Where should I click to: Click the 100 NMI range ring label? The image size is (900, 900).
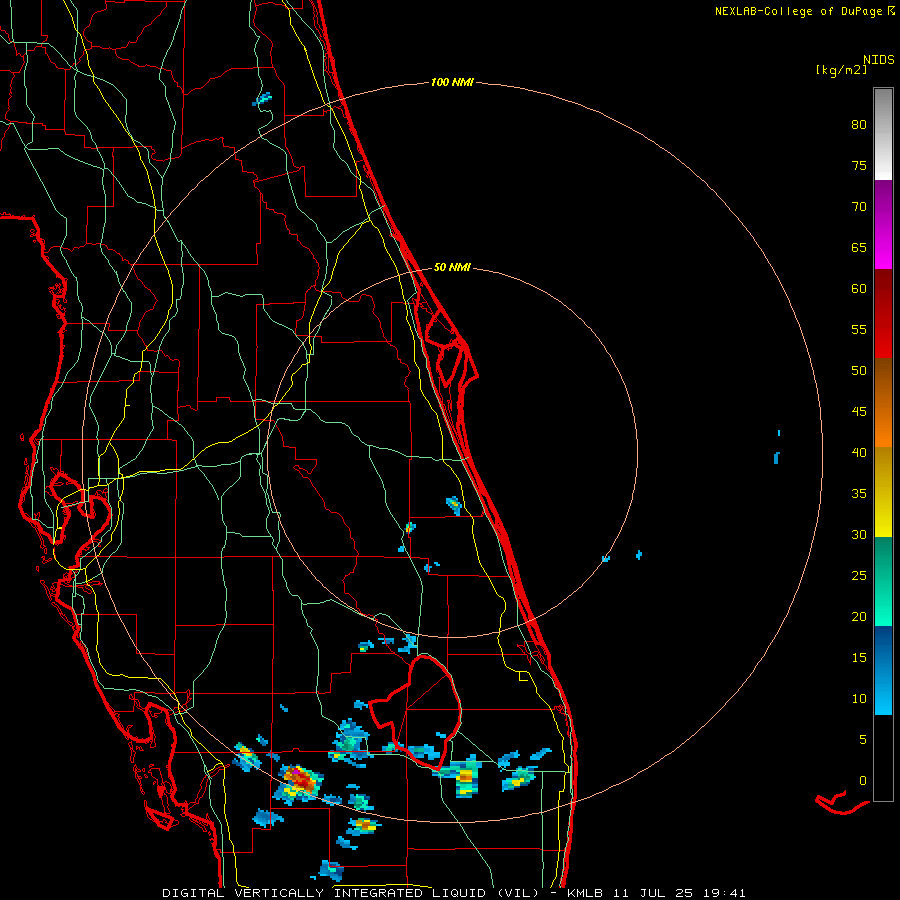coord(452,83)
